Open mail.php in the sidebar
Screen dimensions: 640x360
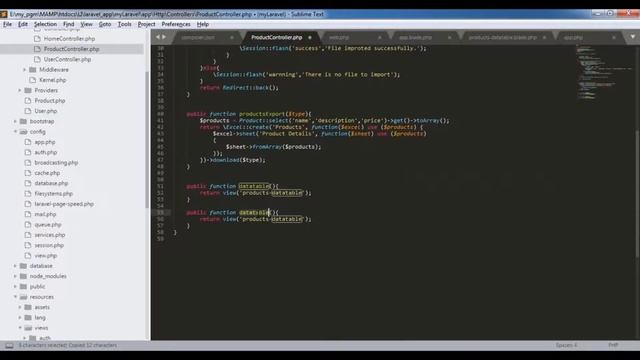(x=45, y=214)
